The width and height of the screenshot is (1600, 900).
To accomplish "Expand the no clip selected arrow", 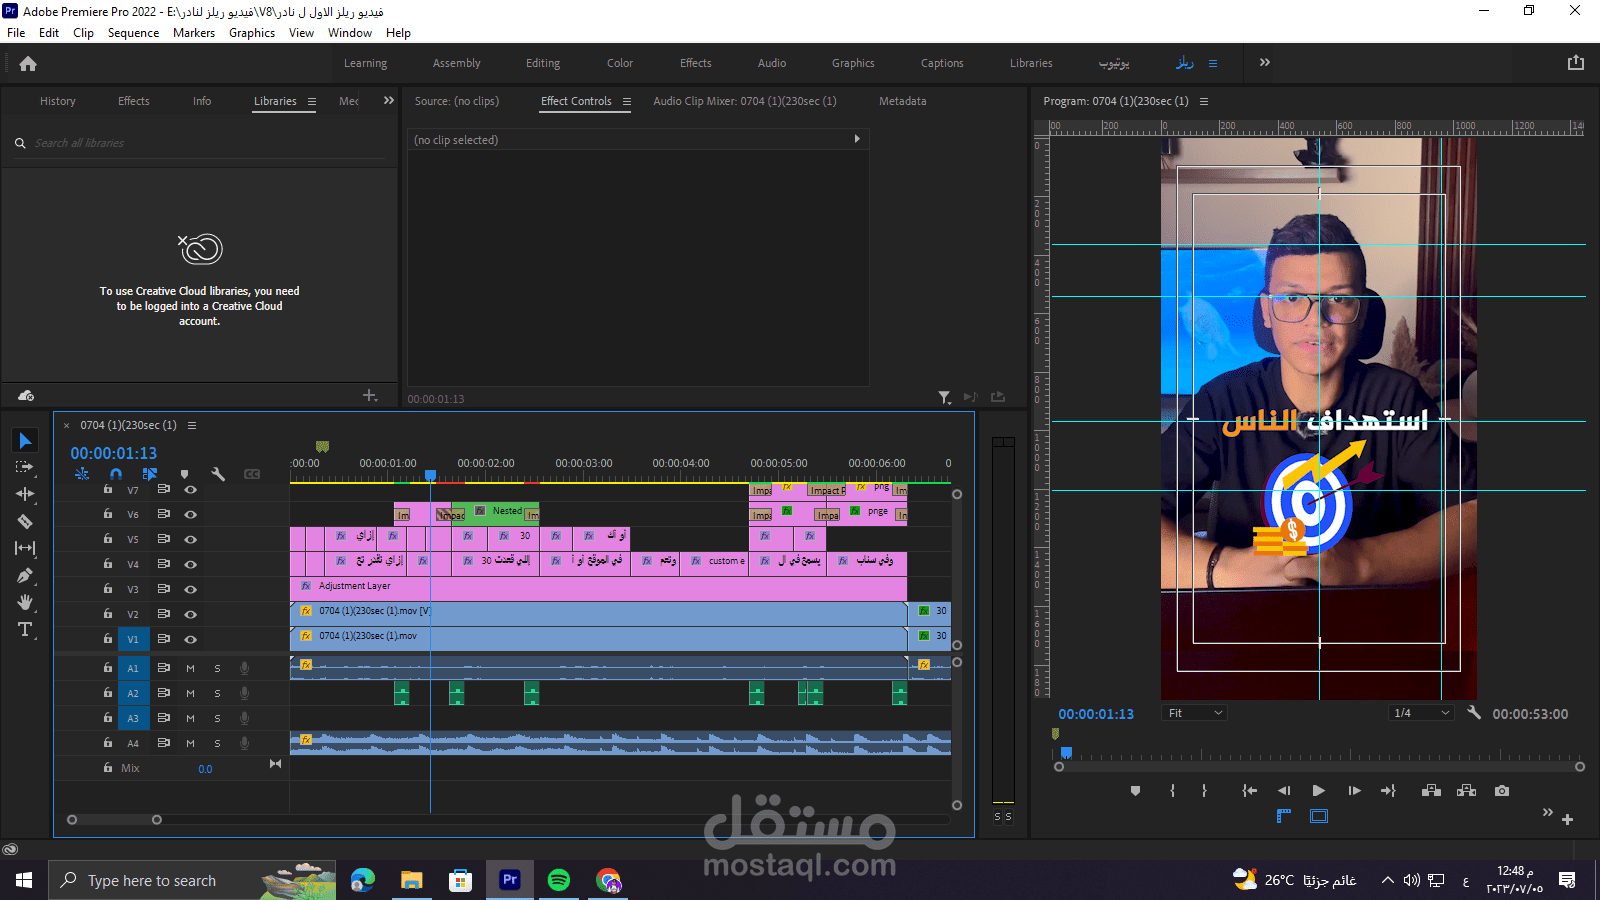I will point(857,139).
